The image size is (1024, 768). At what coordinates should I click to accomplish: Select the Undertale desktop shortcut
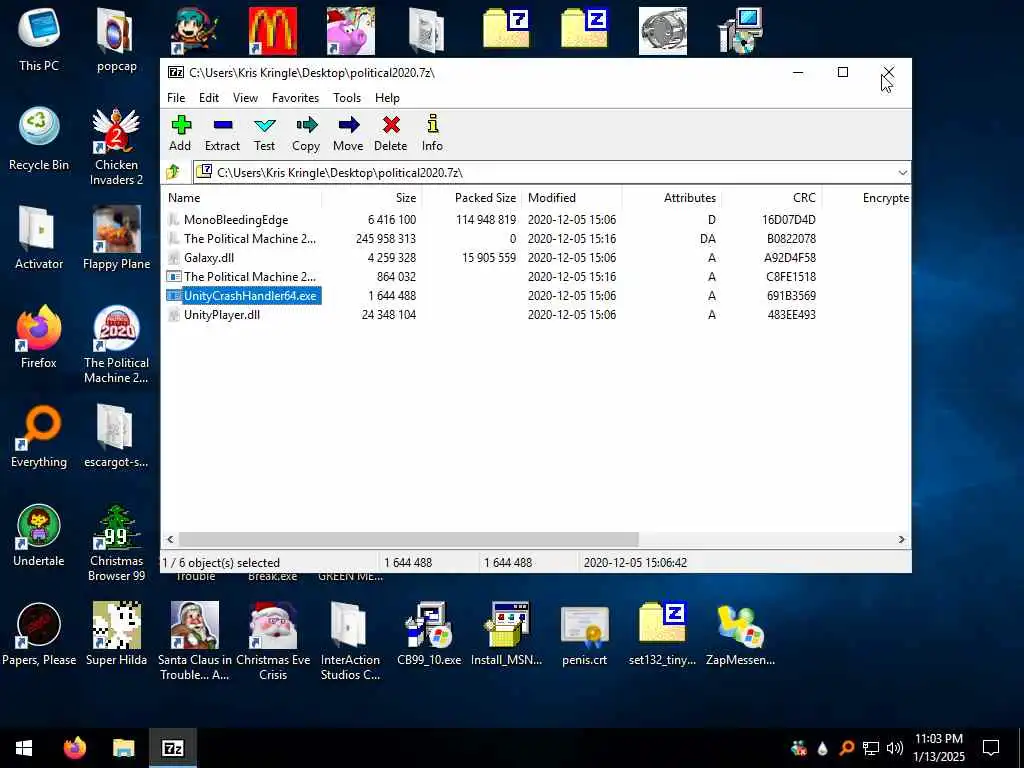coord(39,534)
